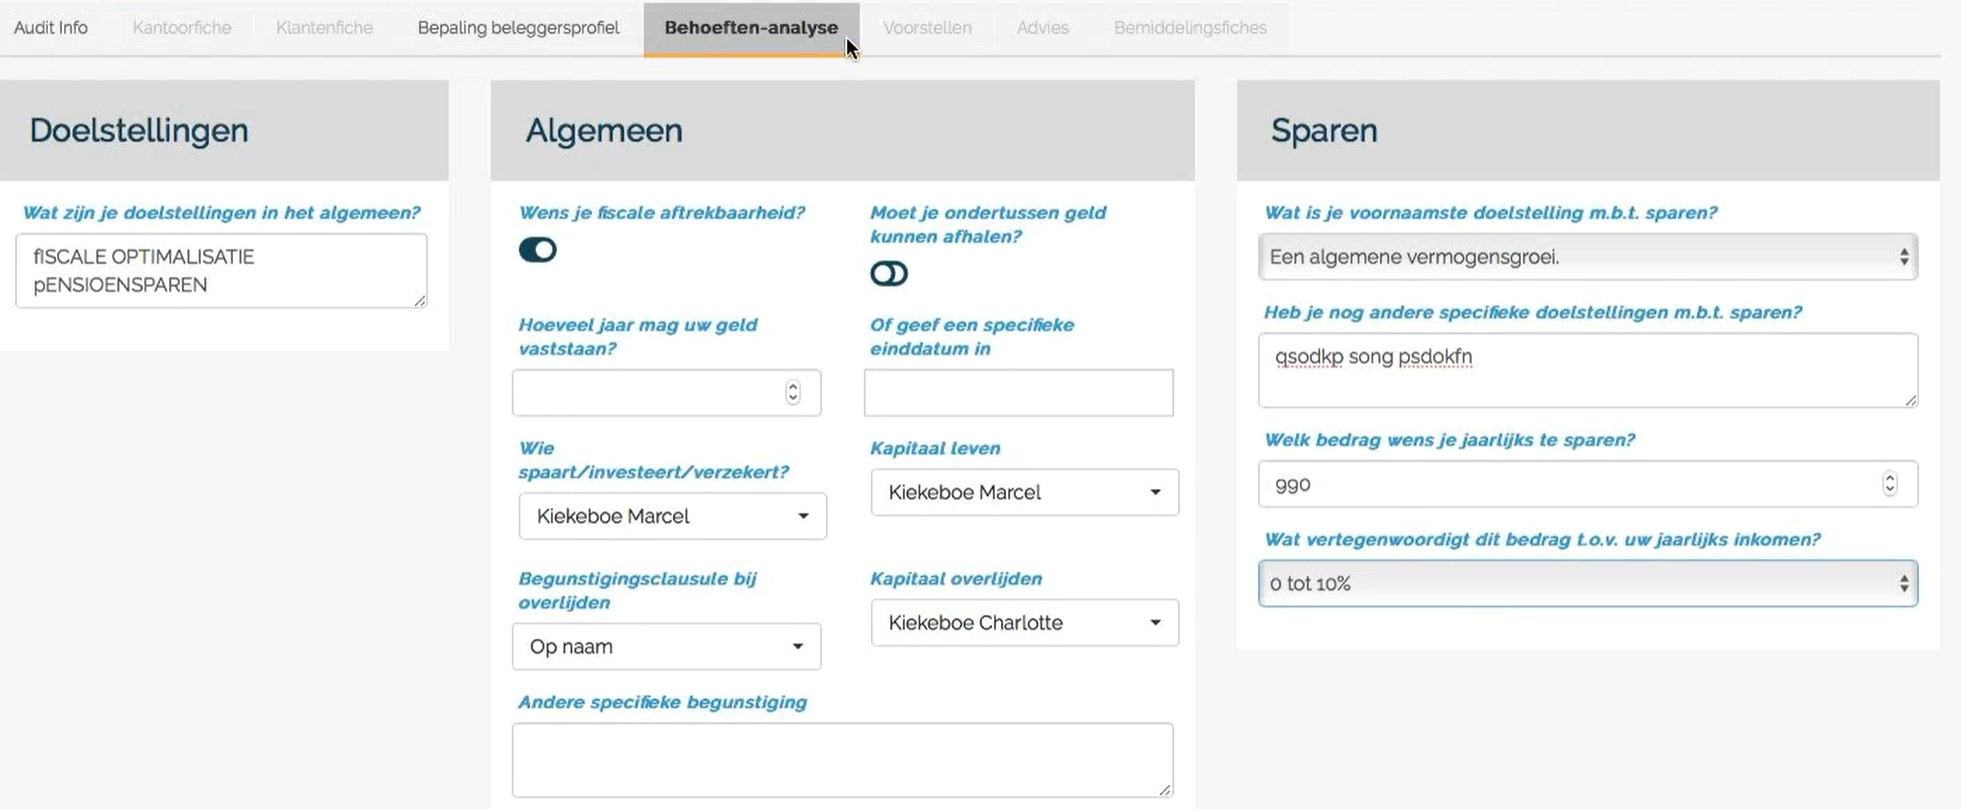Toggle fiscale aftrekbaarheid switch off
Image resolution: width=1961 pixels, height=809 pixels.
[537, 250]
